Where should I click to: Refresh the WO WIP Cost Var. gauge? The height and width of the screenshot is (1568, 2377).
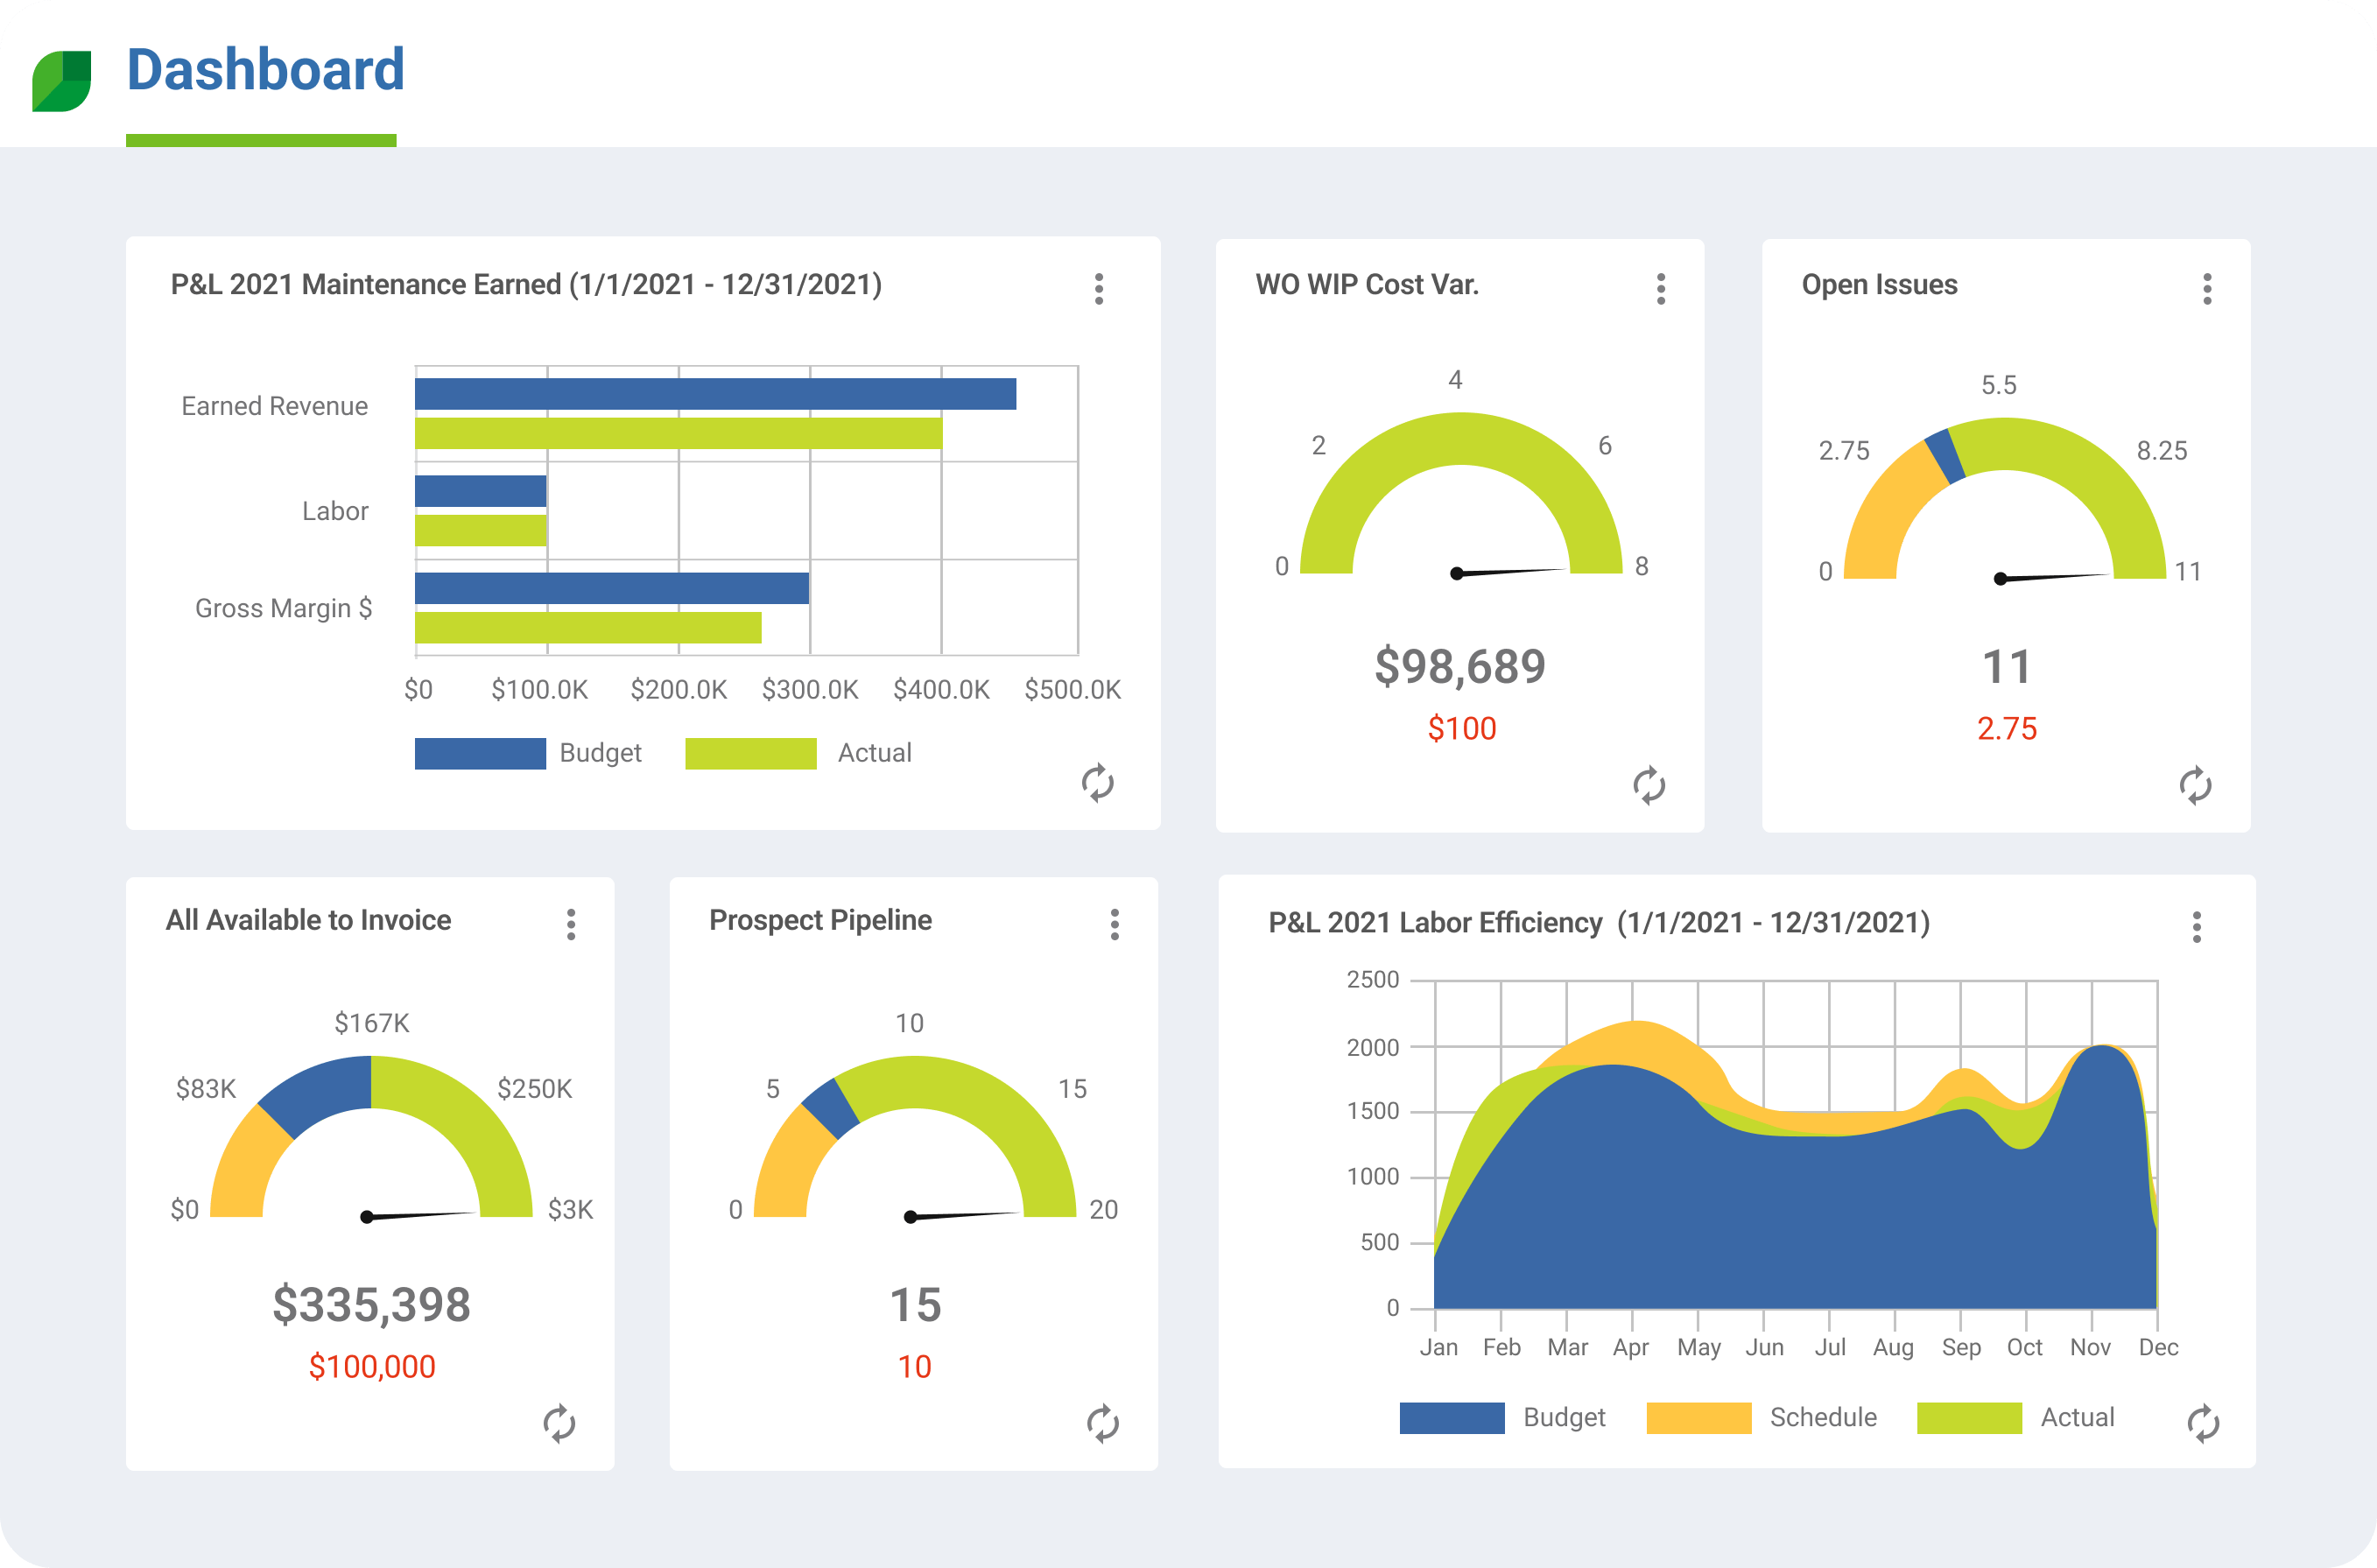click(1649, 786)
